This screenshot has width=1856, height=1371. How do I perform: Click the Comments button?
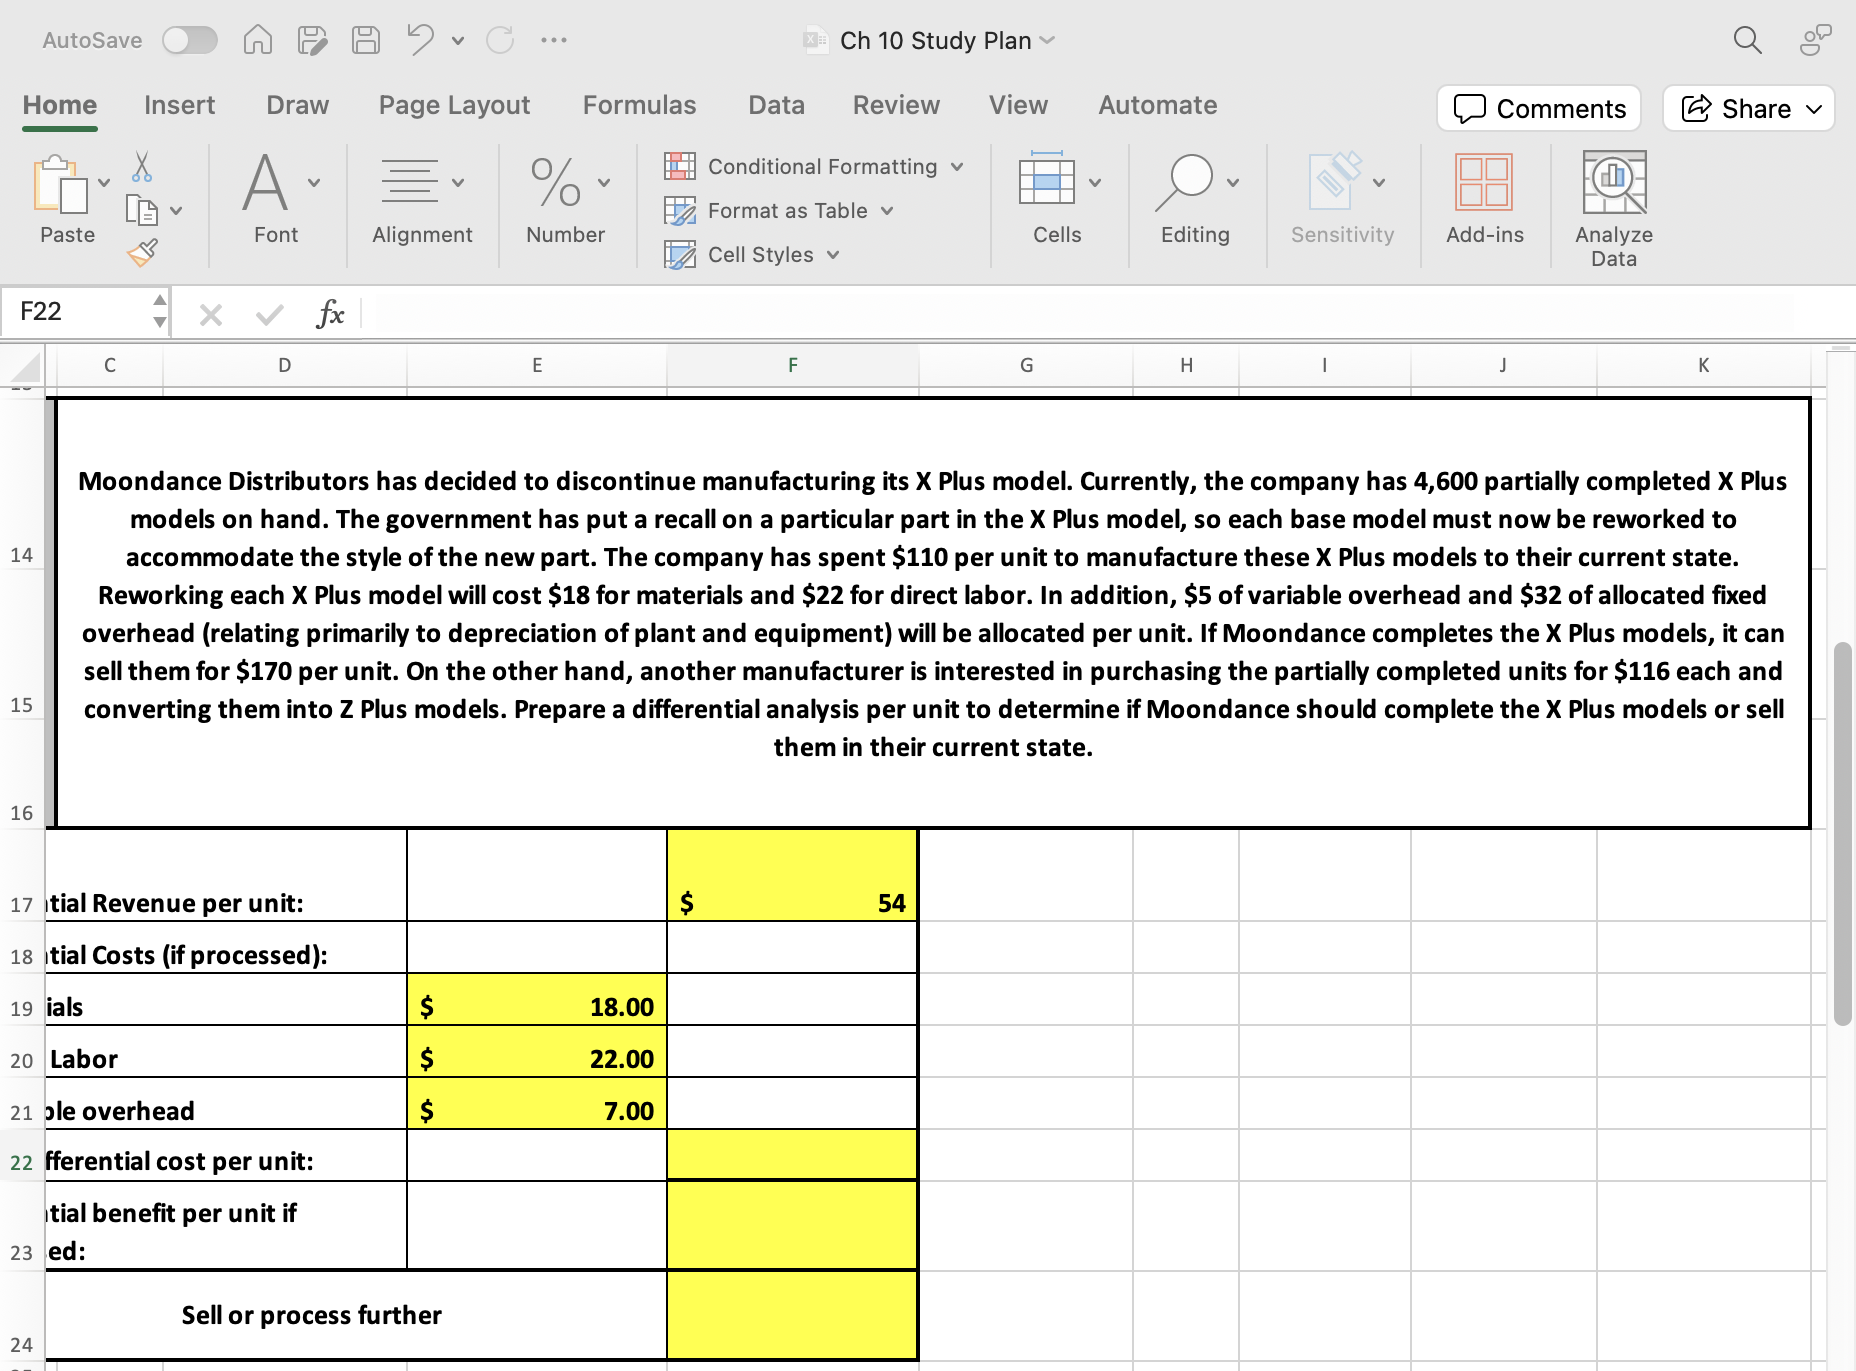tap(1539, 108)
